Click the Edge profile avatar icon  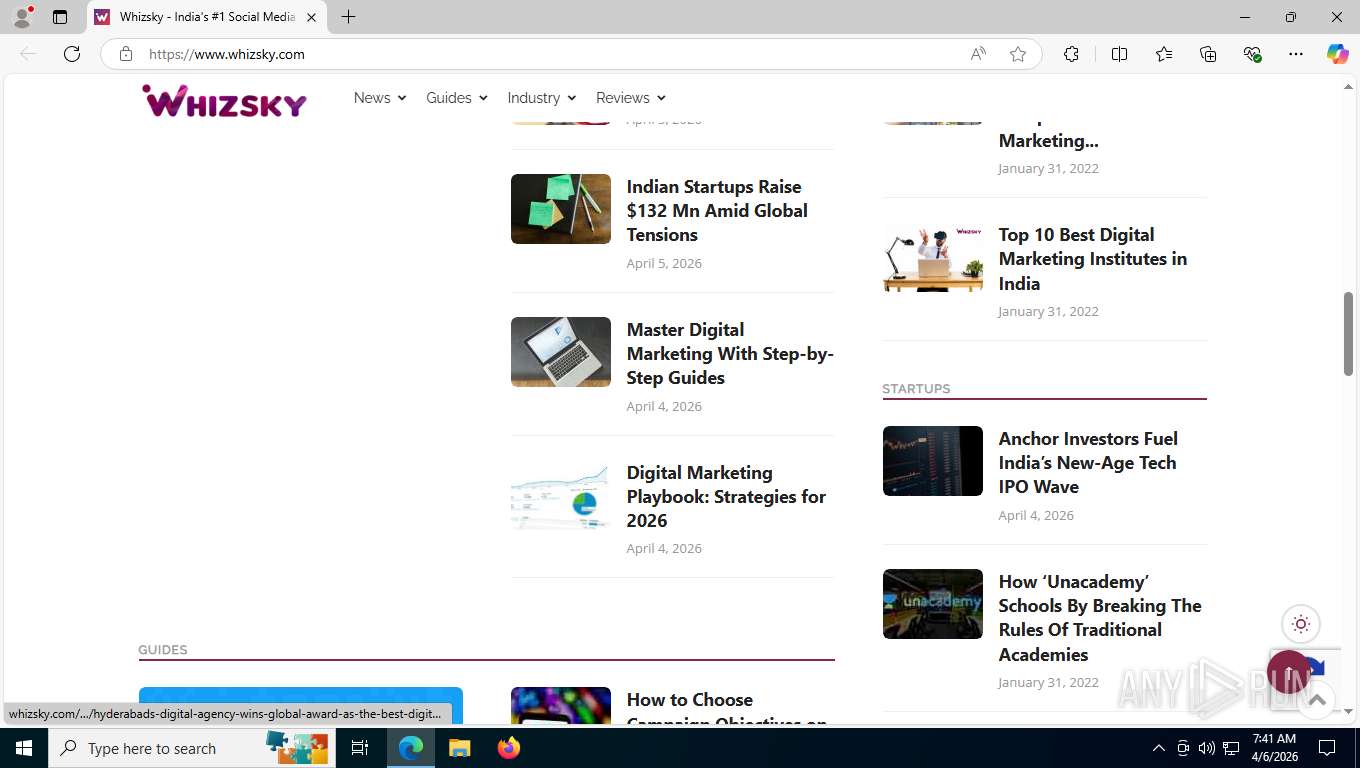coord(22,17)
